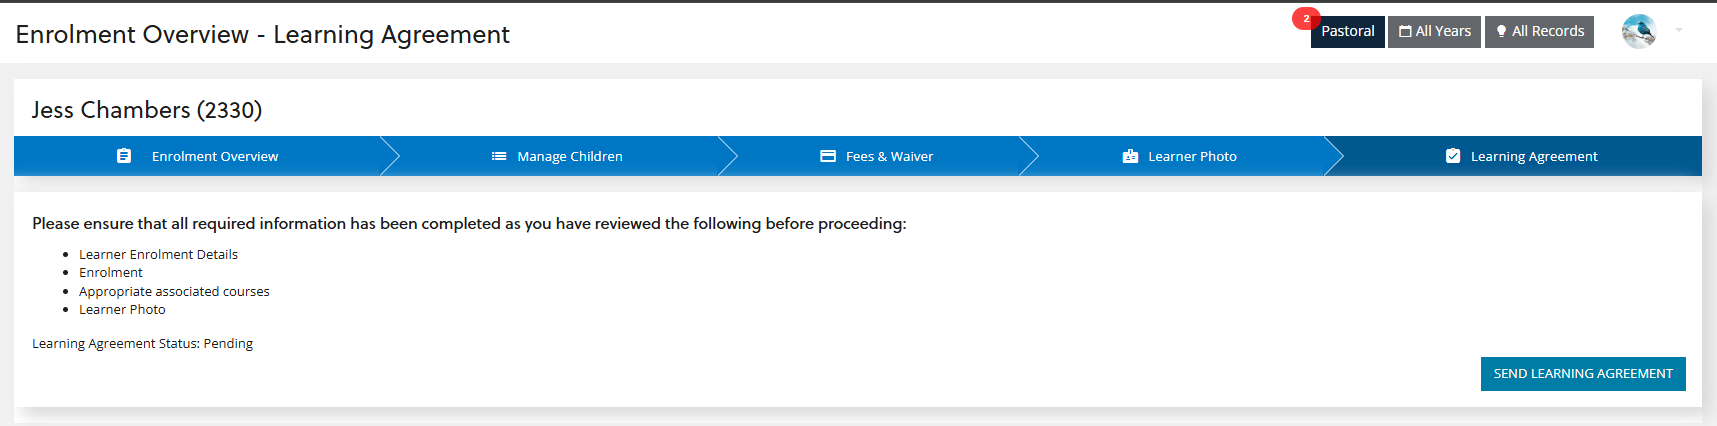Select the Learning Agreement step
The width and height of the screenshot is (1717, 426).
click(1534, 156)
